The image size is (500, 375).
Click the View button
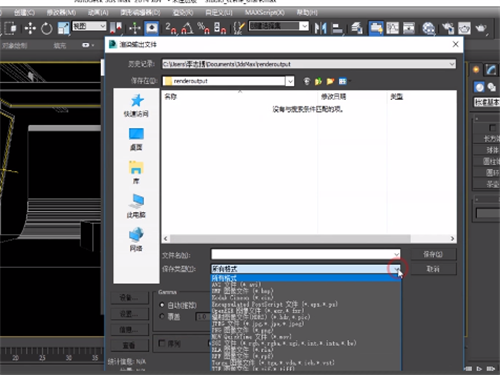click(x=129, y=345)
